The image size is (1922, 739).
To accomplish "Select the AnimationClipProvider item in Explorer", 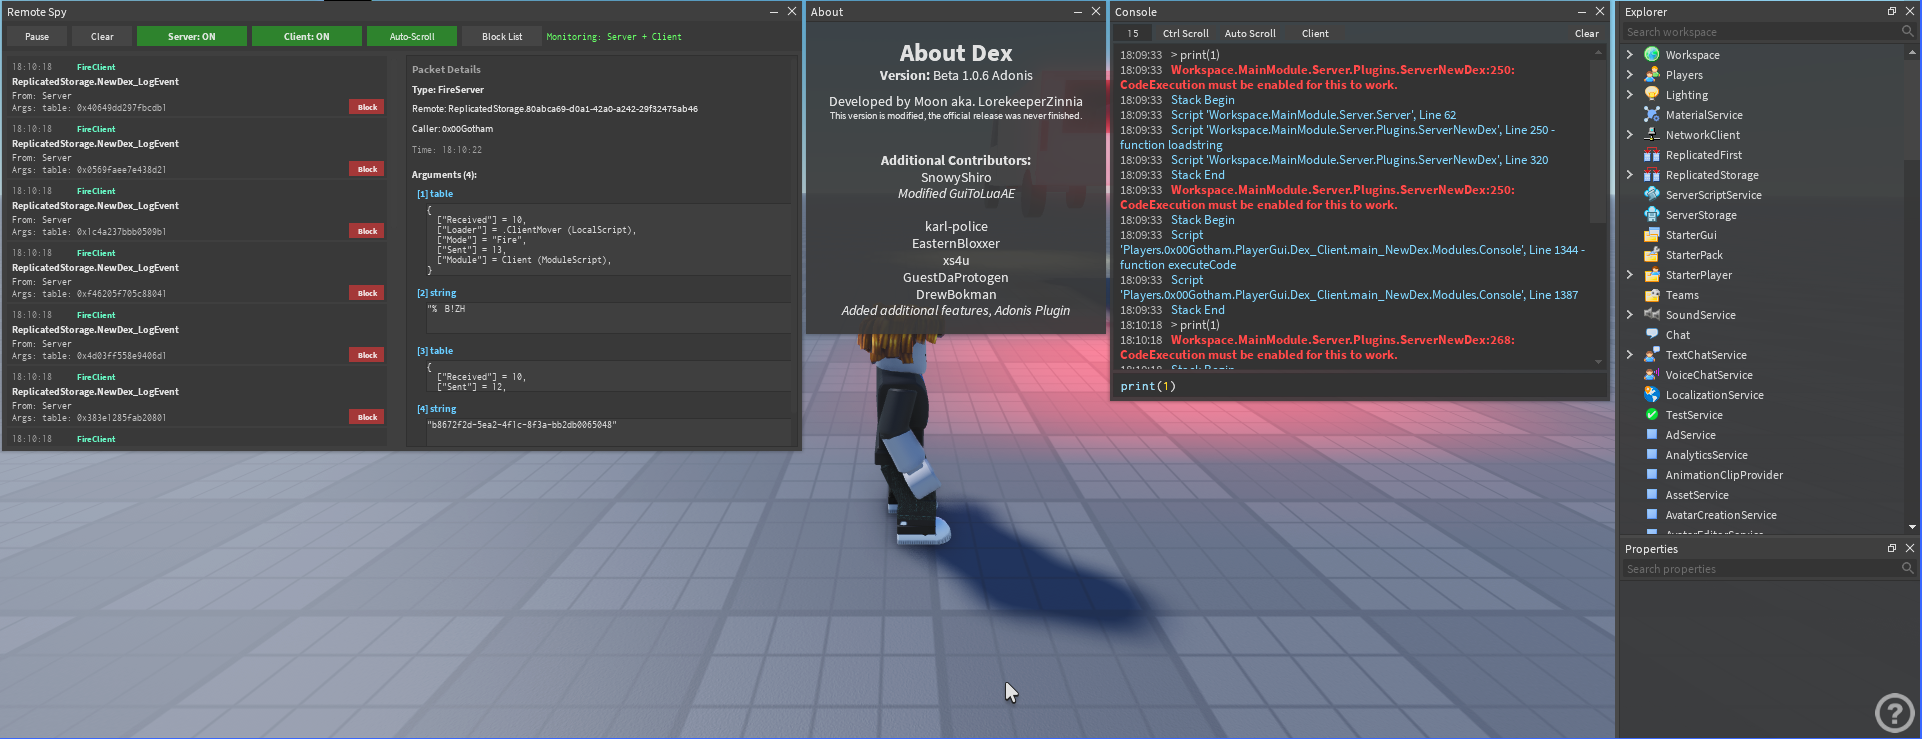I will 1724,475.
